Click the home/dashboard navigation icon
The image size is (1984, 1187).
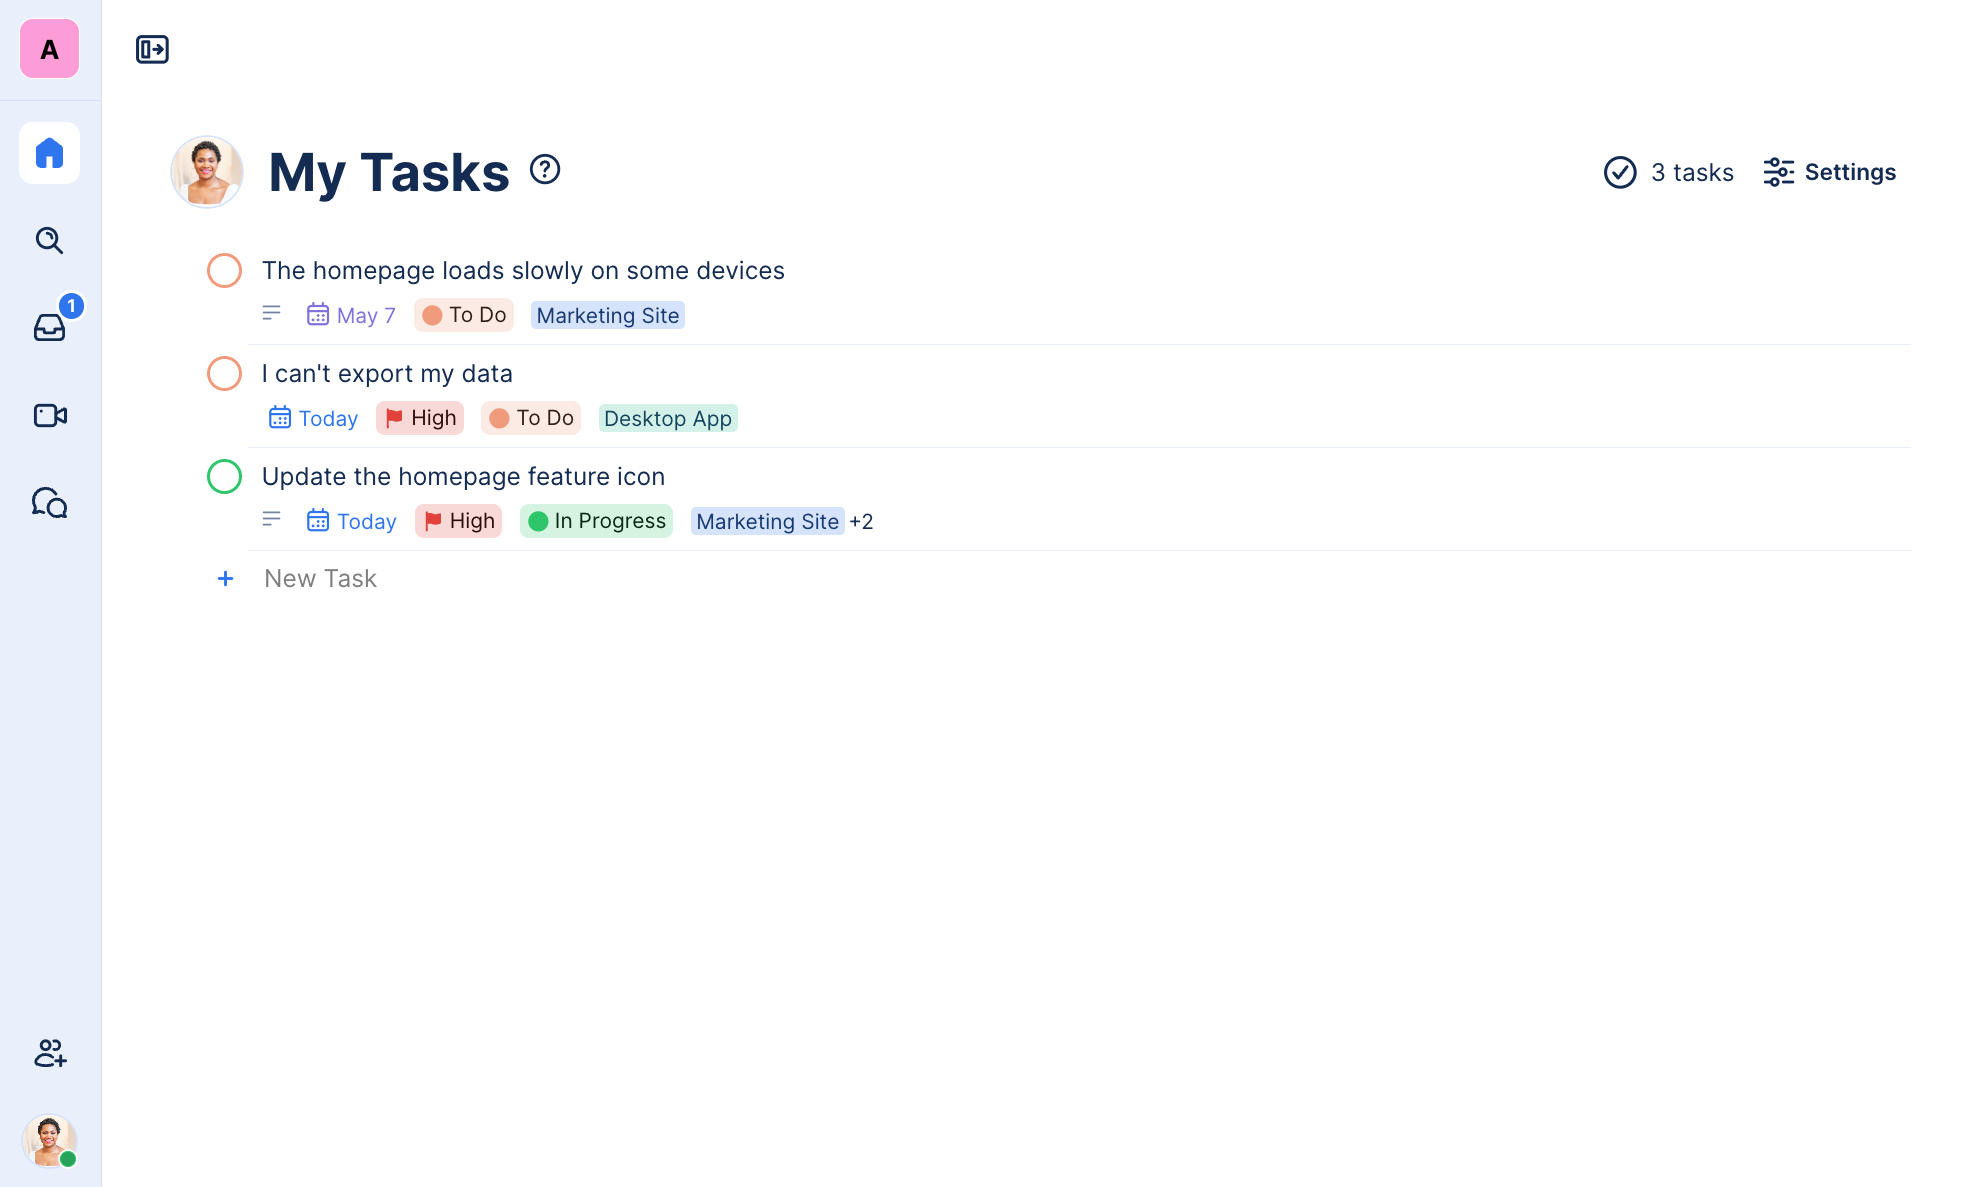(51, 153)
